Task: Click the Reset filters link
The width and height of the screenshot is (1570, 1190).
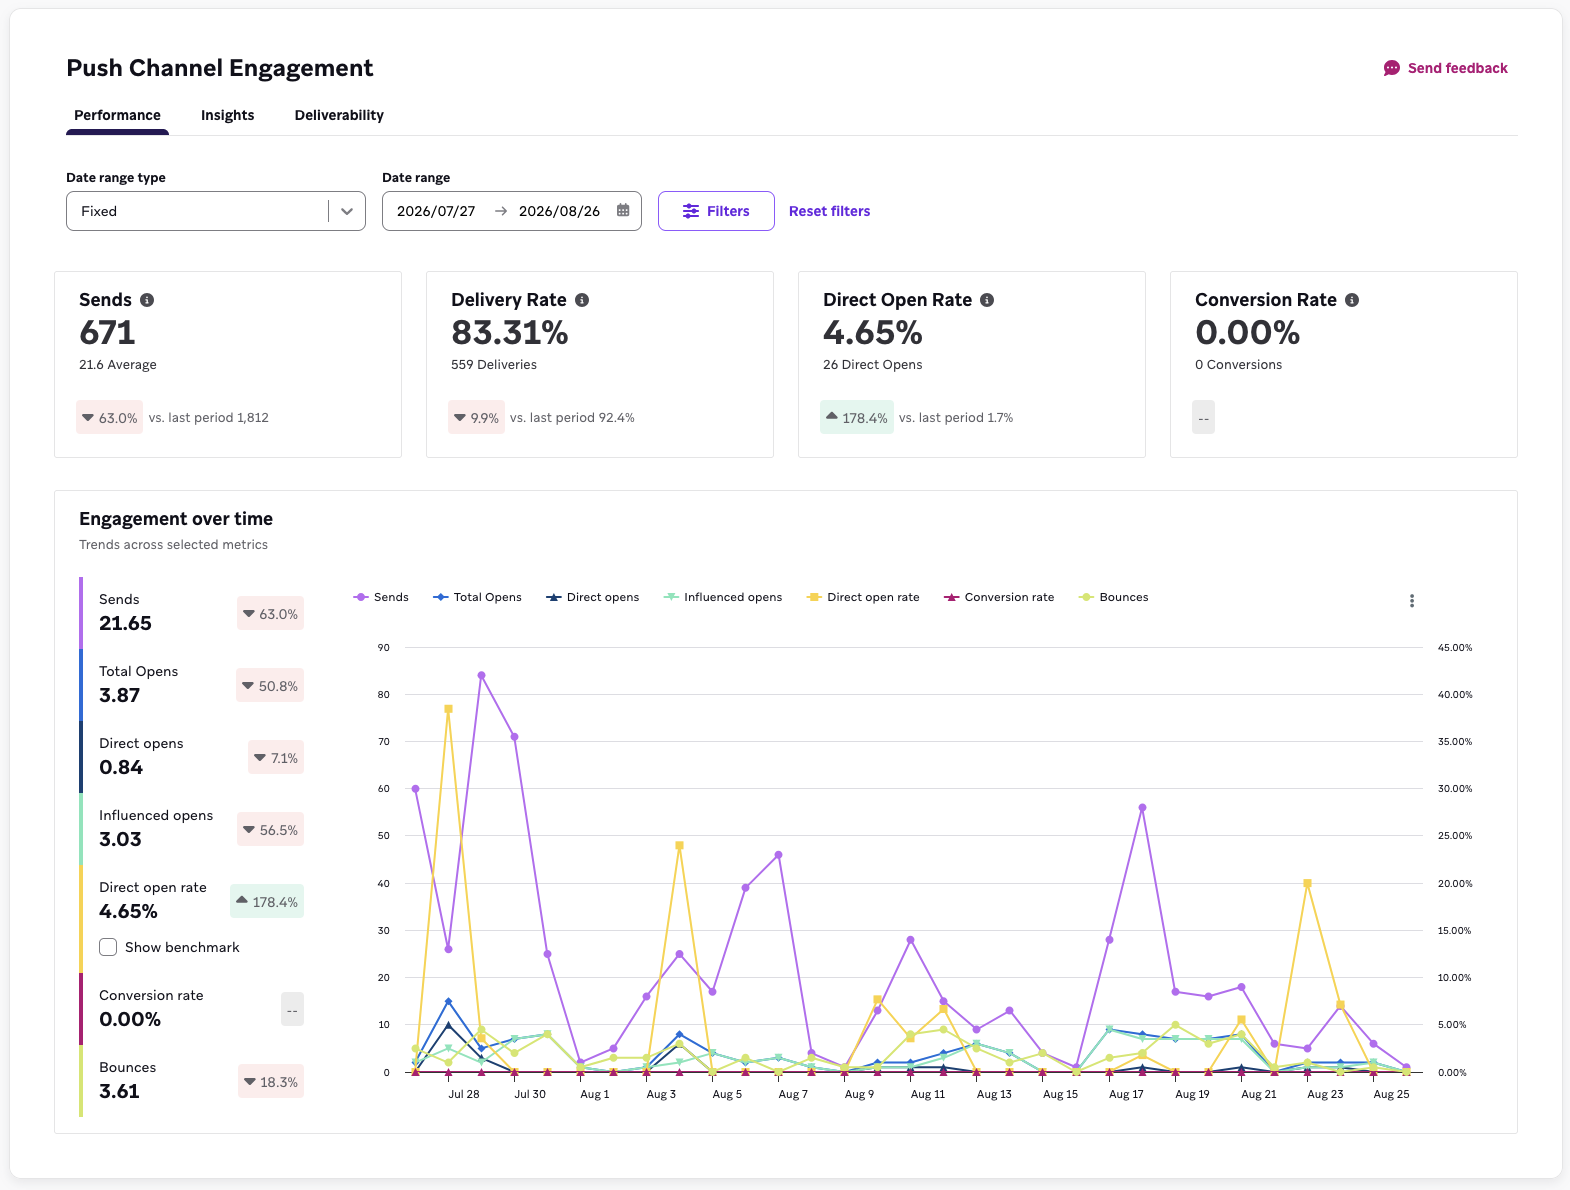Action: (x=829, y=211)
